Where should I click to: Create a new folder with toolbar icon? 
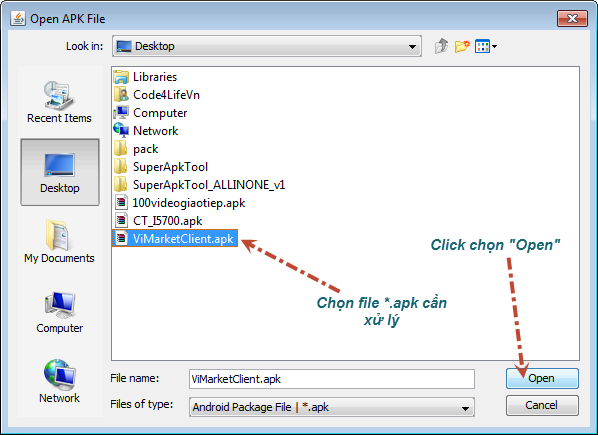pos(462,46)
